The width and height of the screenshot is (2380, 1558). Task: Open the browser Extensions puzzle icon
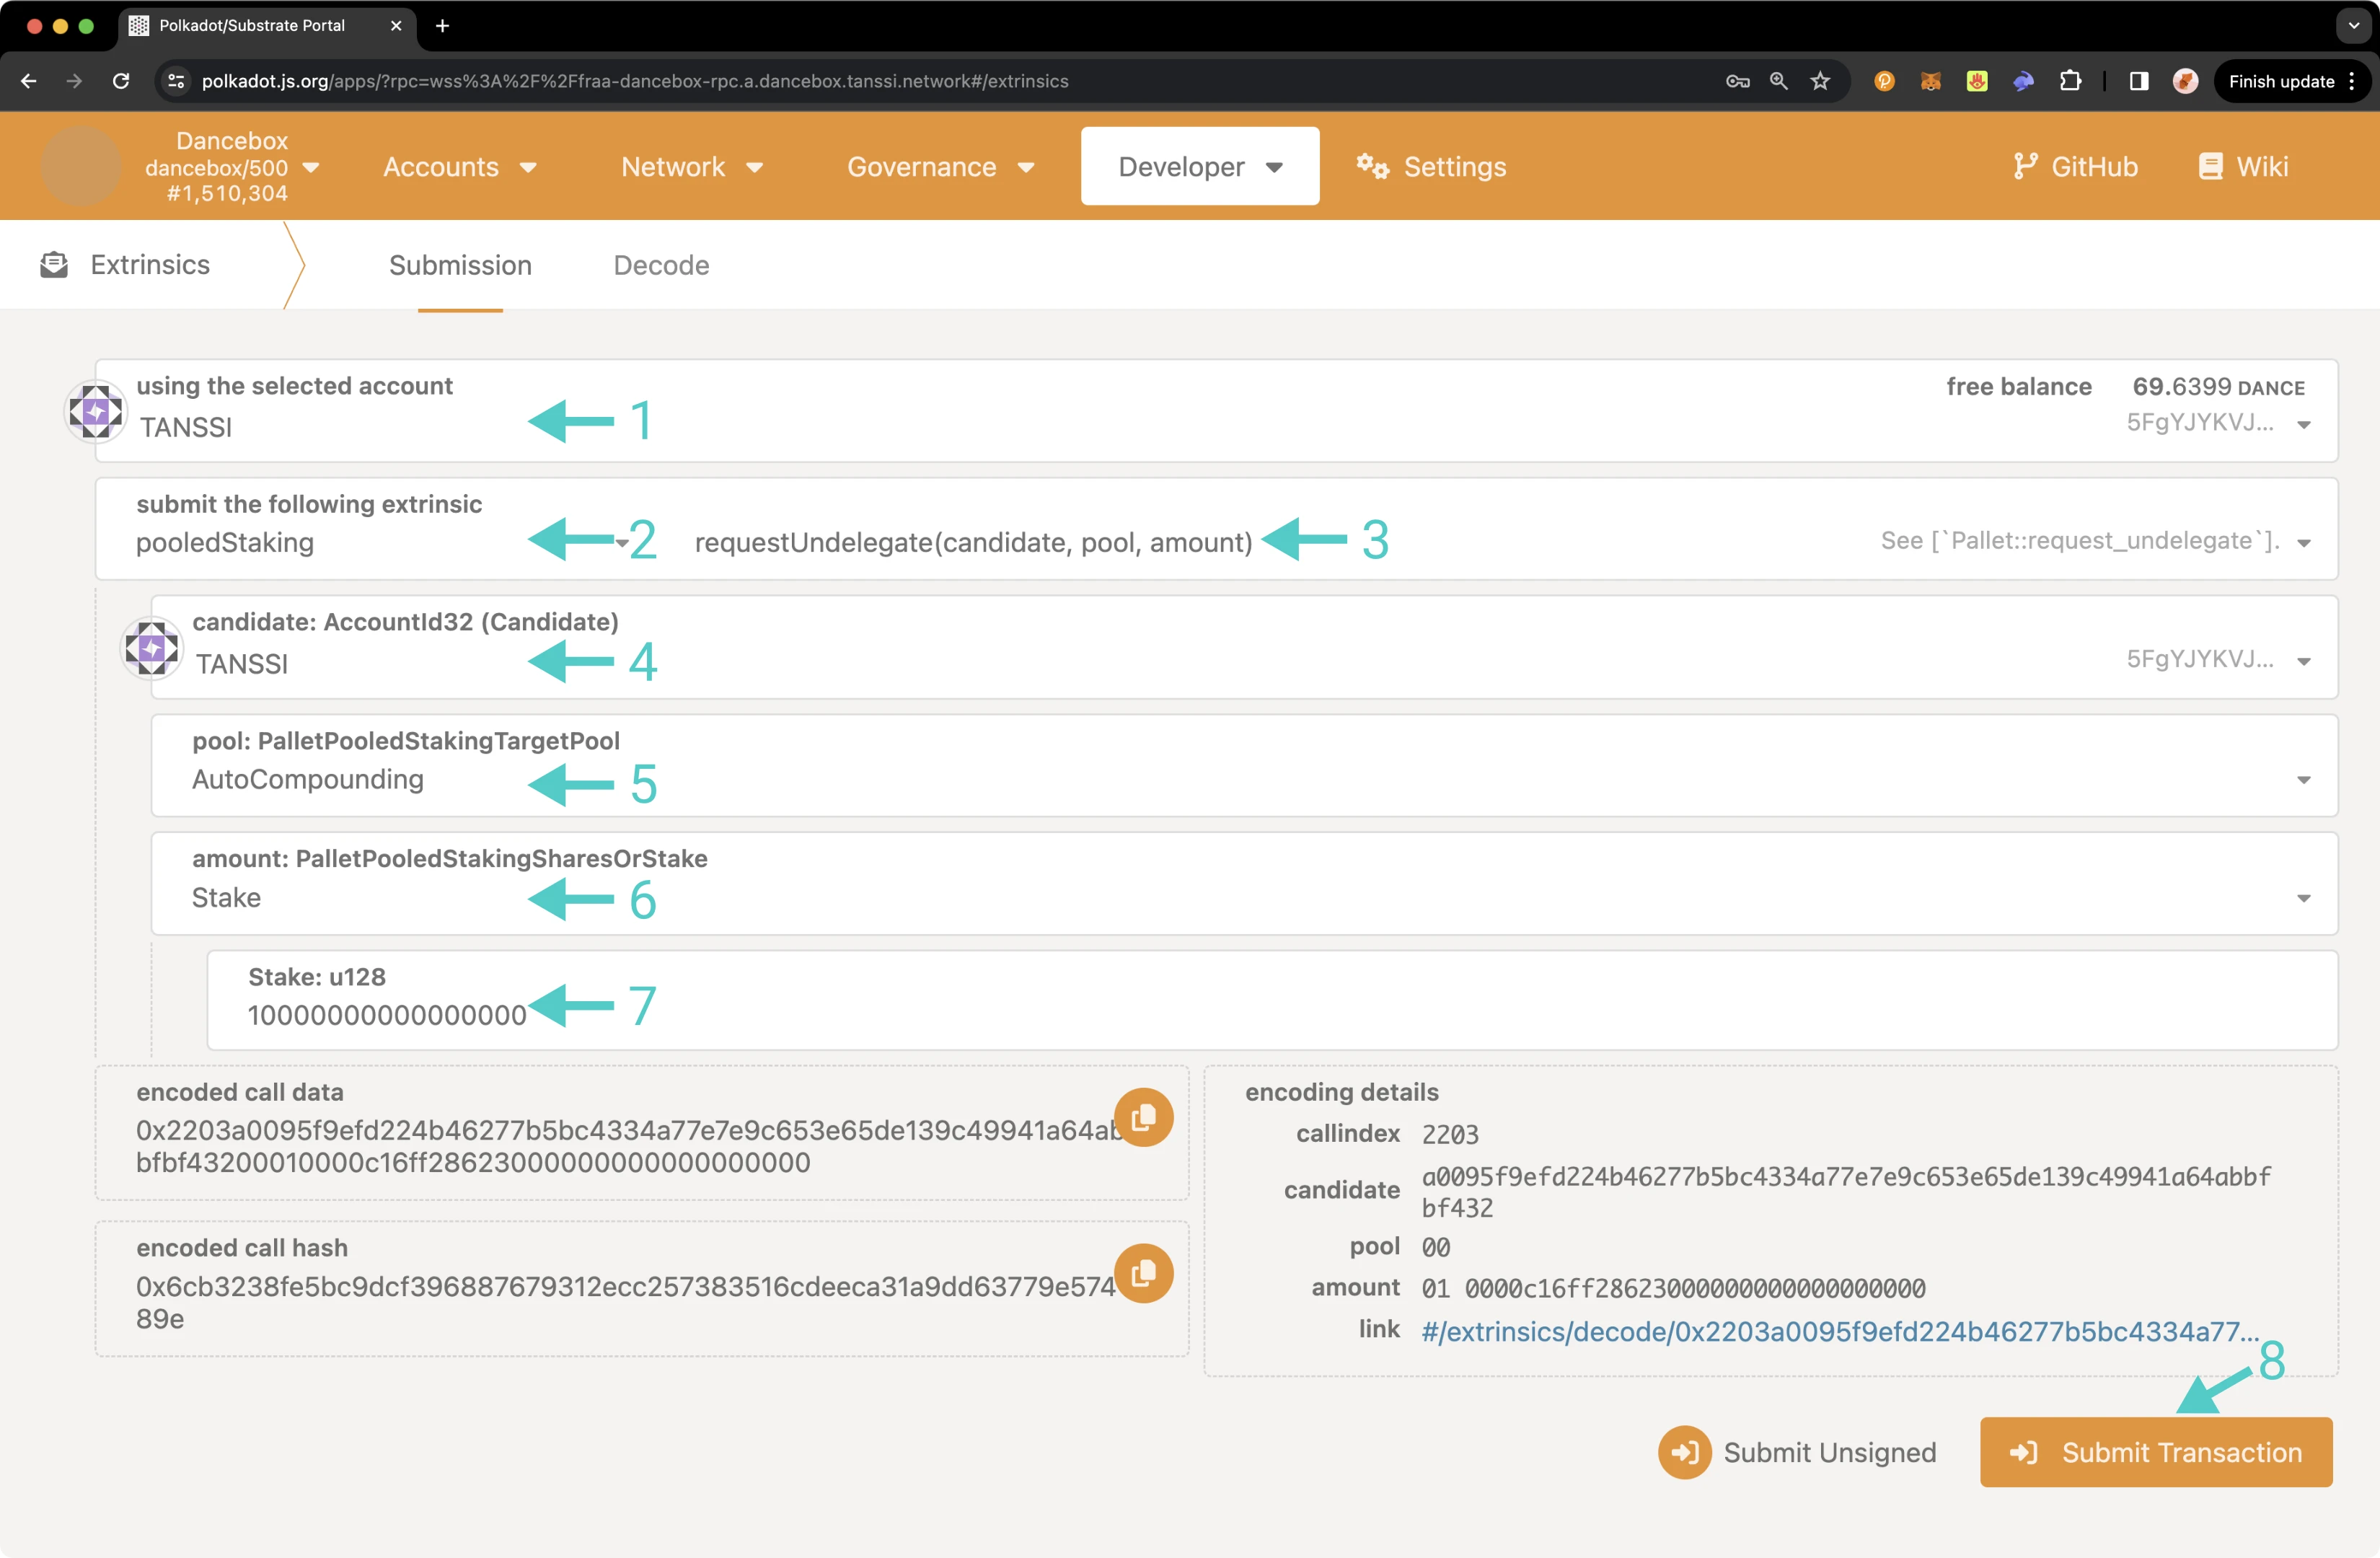(2070, 81)
